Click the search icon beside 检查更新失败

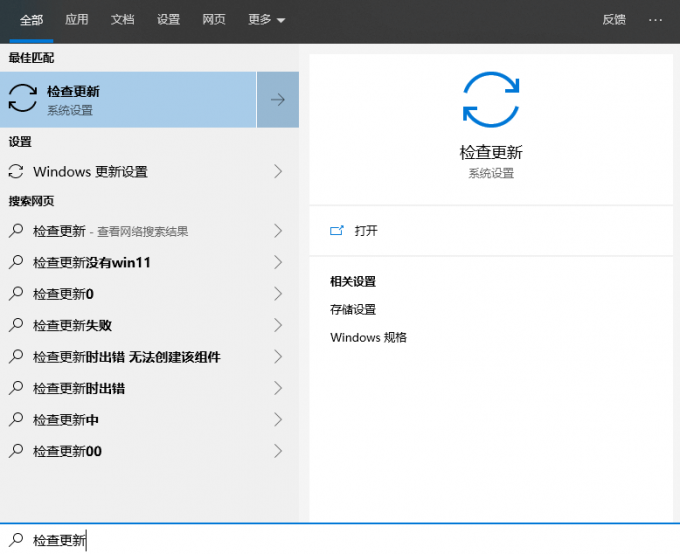(16, 325)
